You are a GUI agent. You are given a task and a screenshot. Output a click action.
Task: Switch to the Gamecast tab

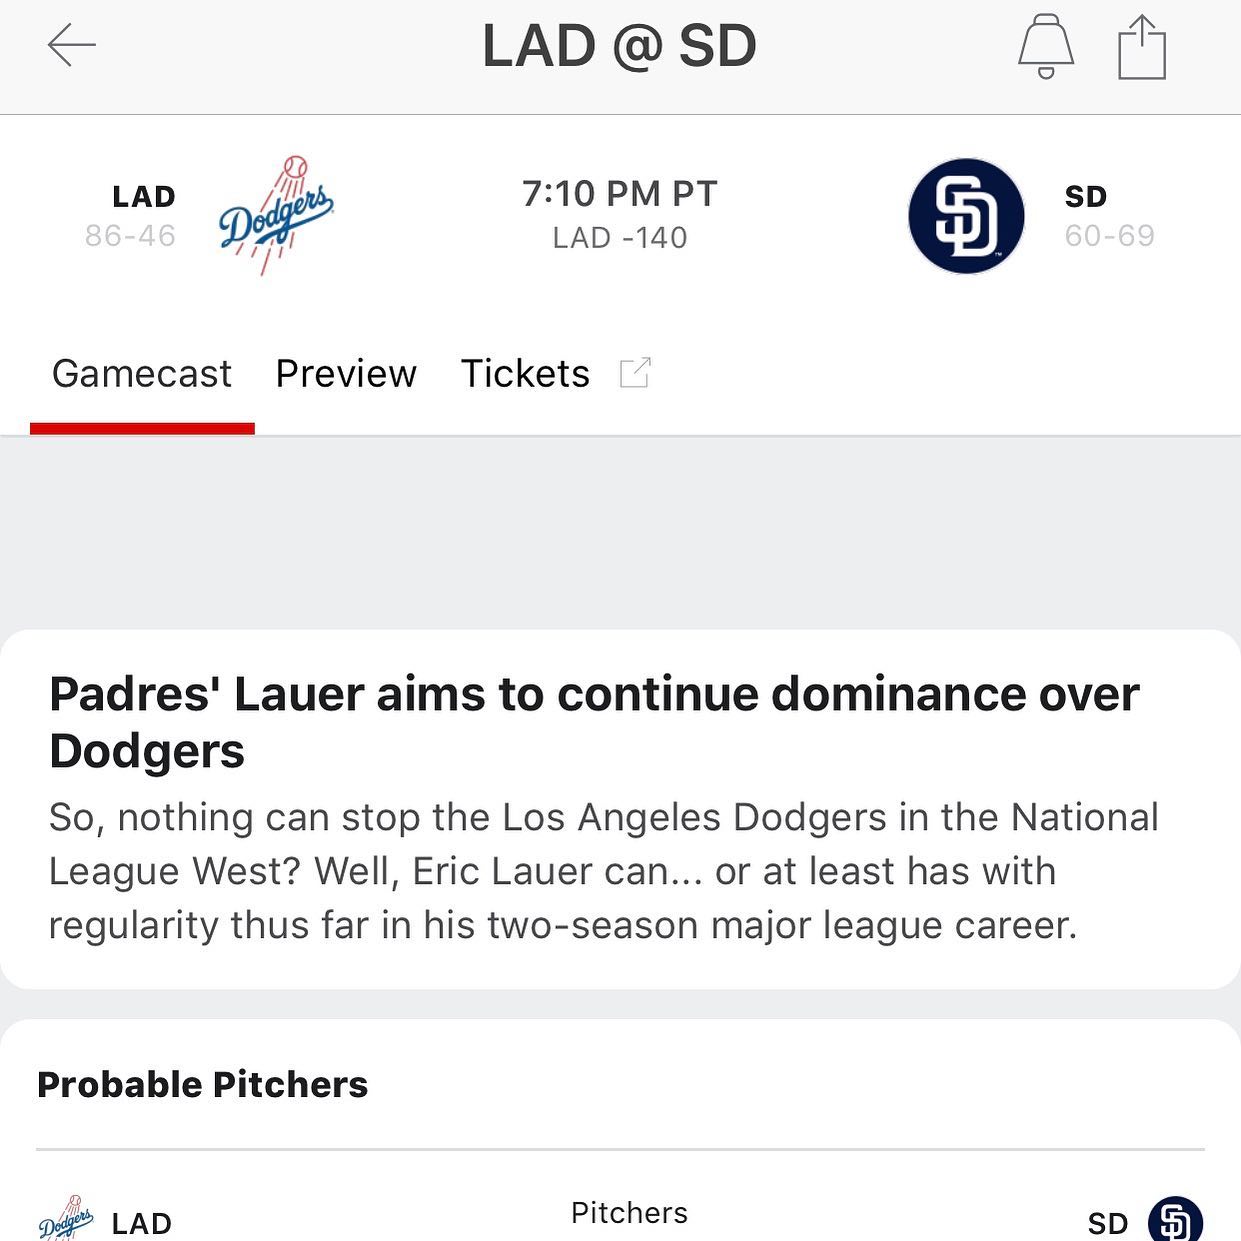coord(142,374)
